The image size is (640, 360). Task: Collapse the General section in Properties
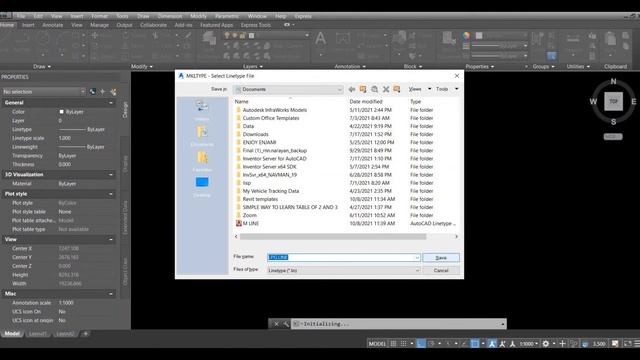(111, 103)
